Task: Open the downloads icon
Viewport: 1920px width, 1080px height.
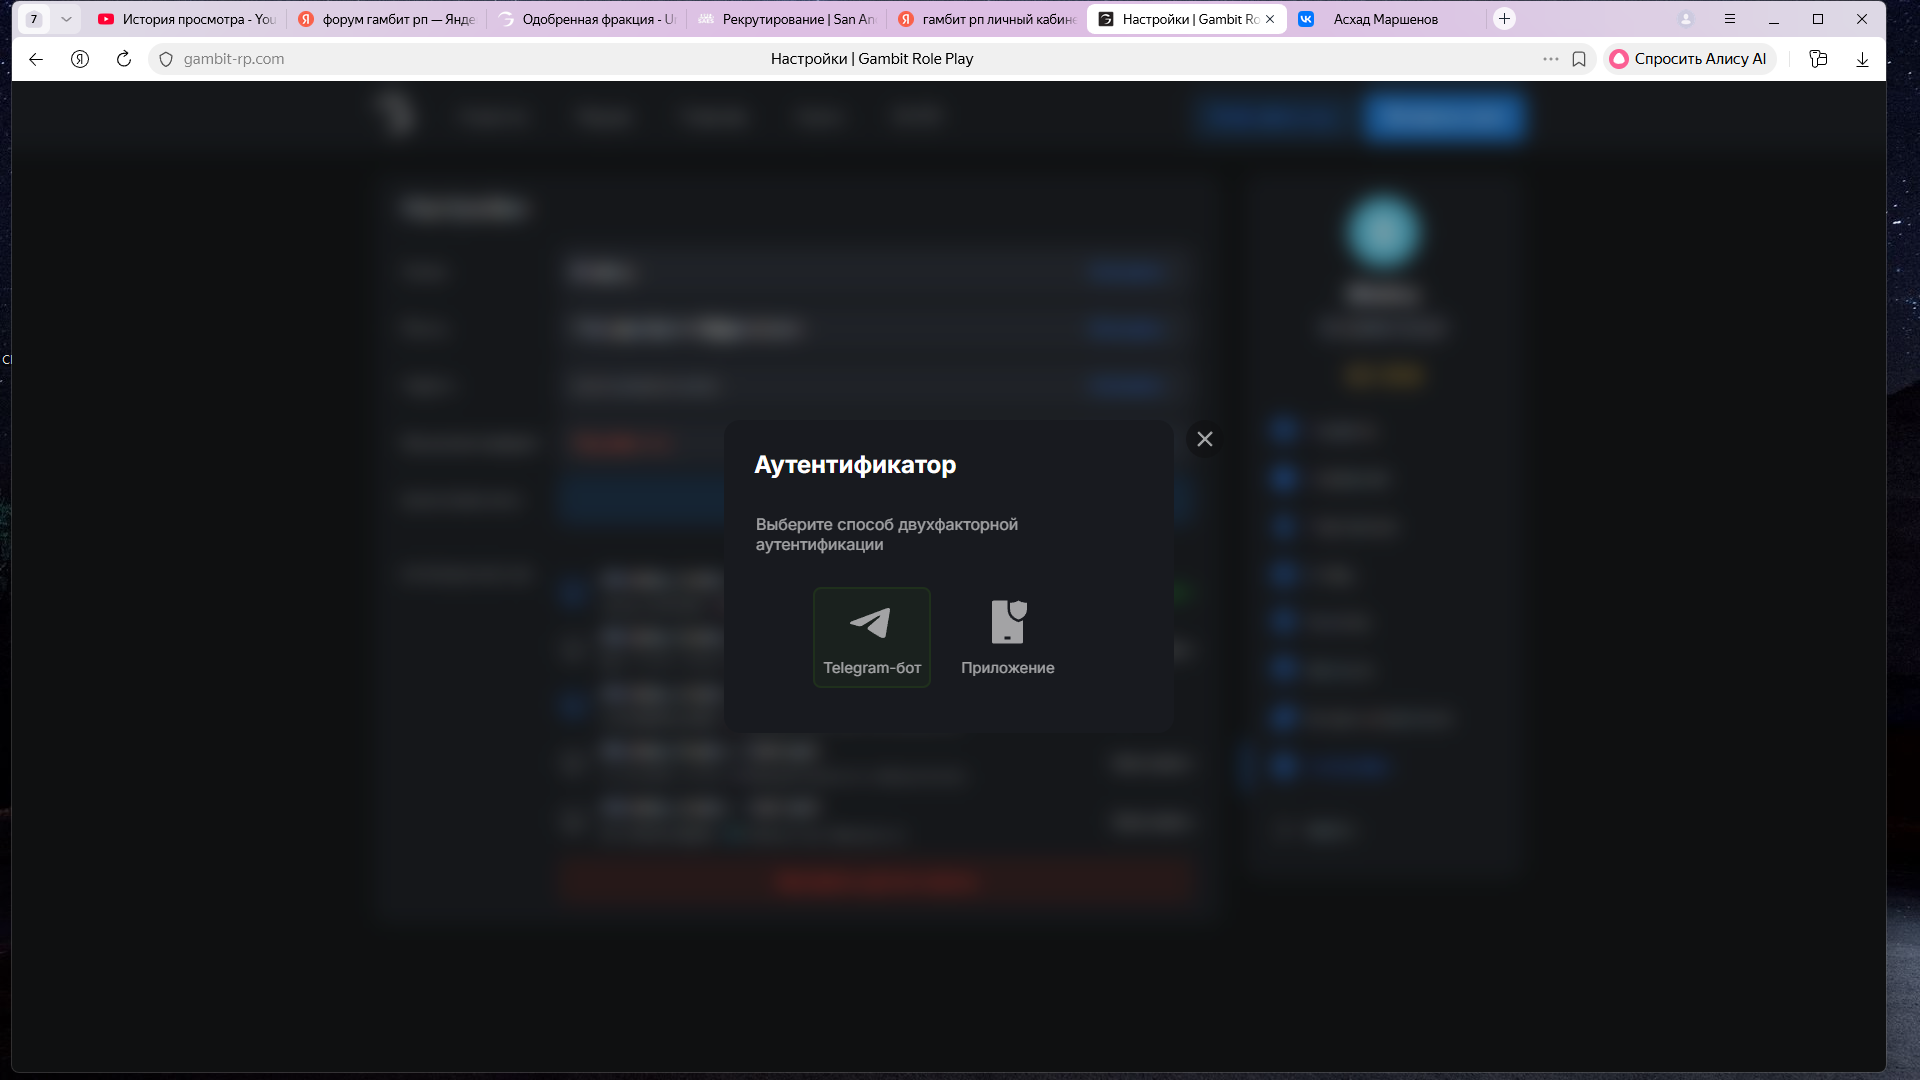Action: 1862,59
